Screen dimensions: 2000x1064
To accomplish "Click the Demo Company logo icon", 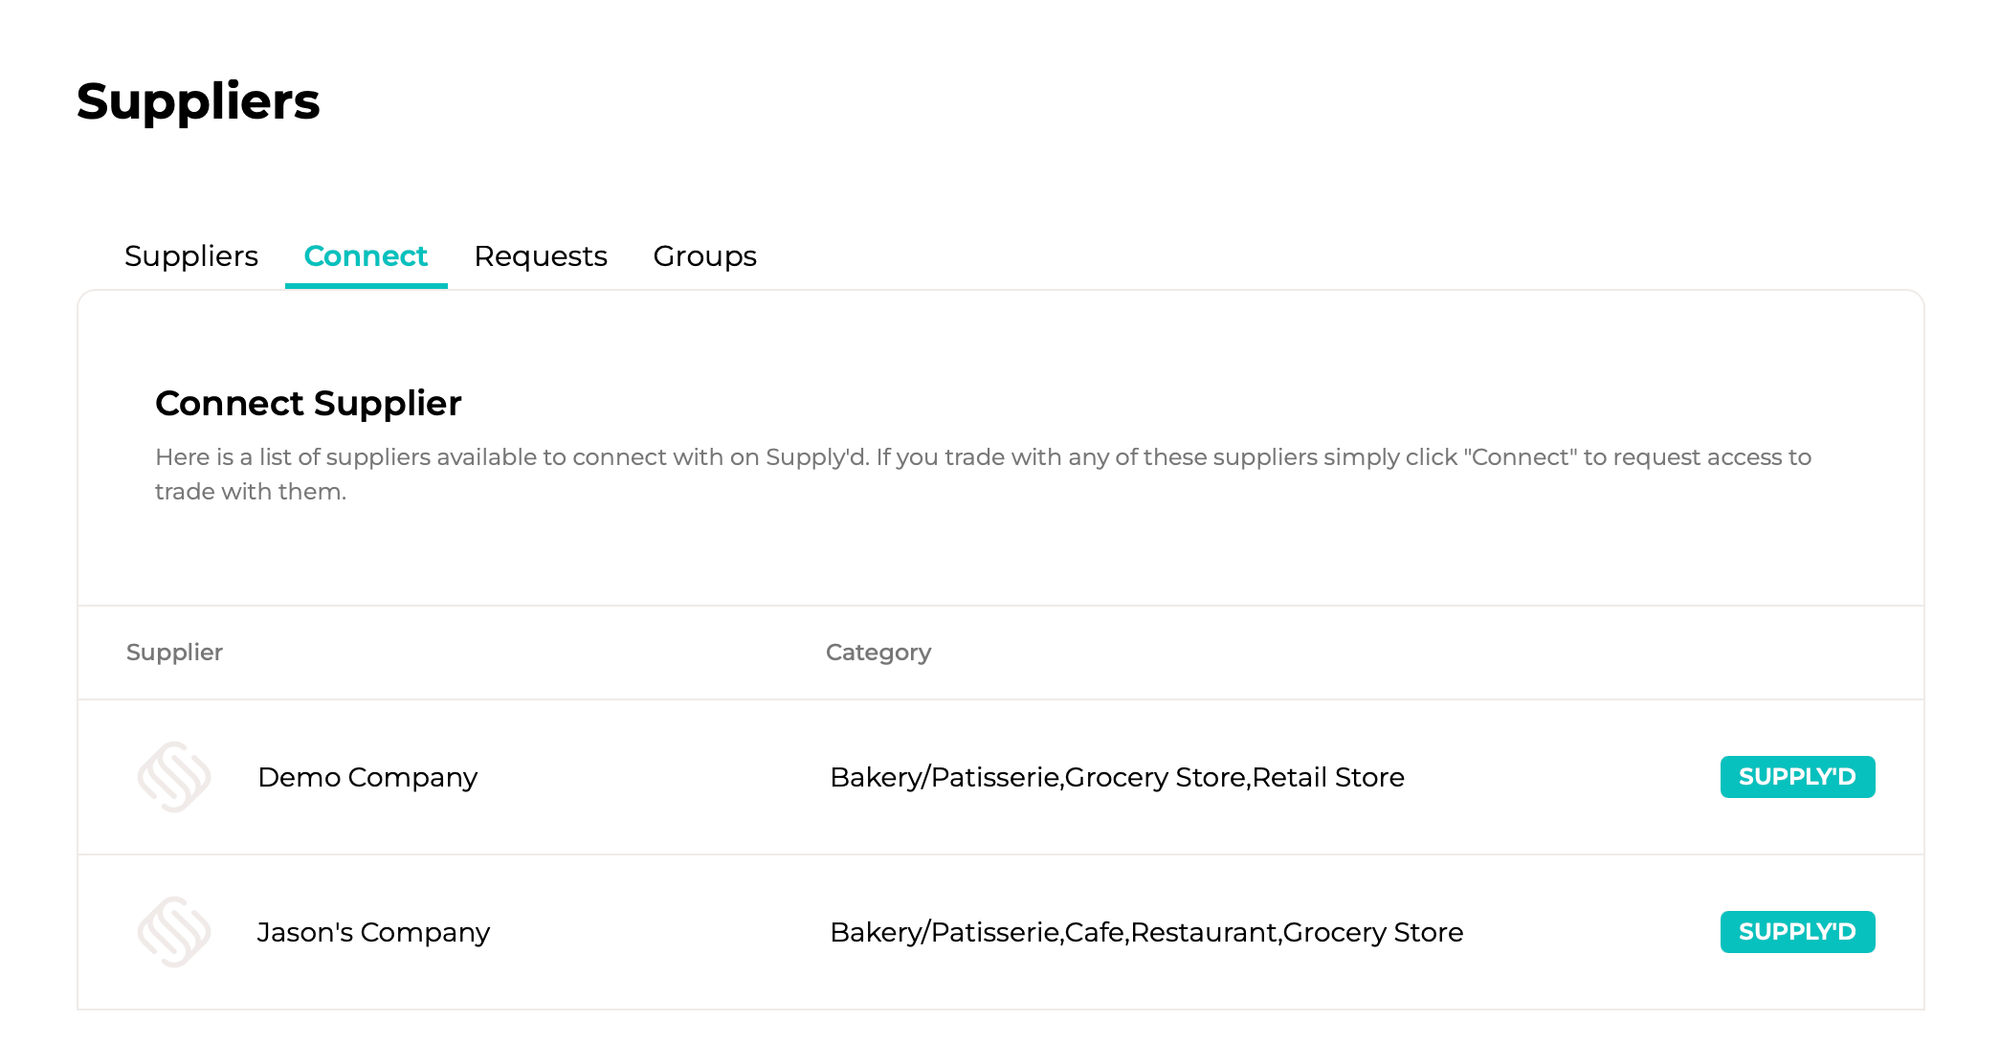I will 174,777.
